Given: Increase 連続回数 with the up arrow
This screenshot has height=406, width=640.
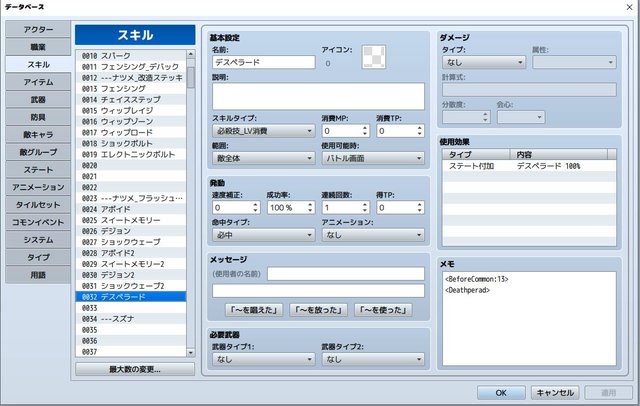Looking at the screenshot, I should (x=365, y=205).
